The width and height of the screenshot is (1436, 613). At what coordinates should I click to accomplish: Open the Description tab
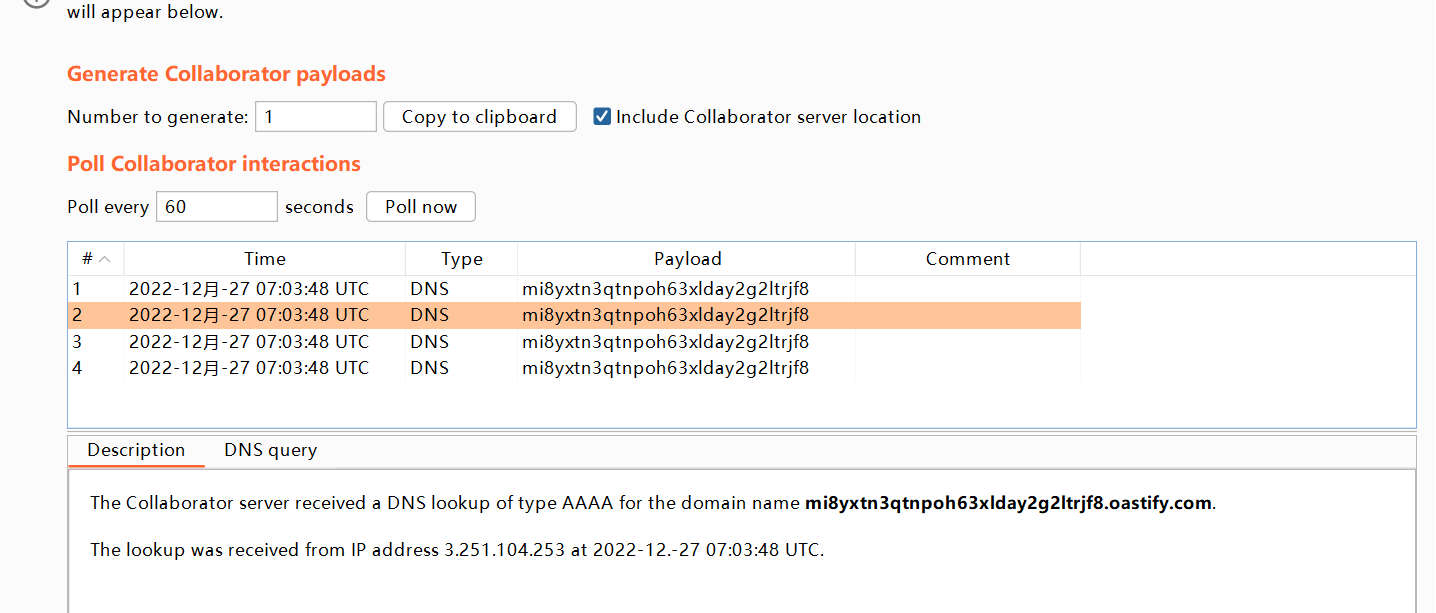[x=136, y=450]
